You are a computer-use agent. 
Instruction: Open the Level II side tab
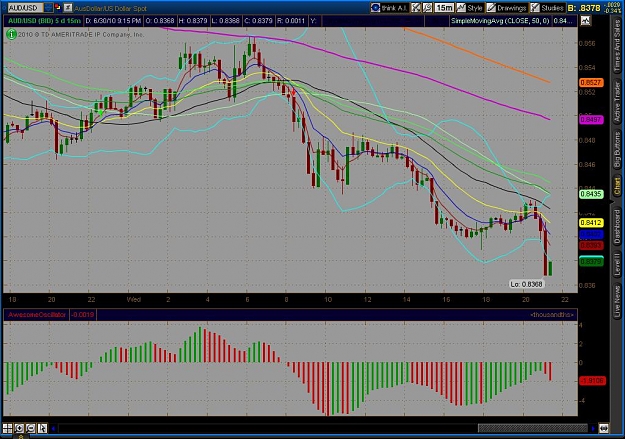[617, 264]
